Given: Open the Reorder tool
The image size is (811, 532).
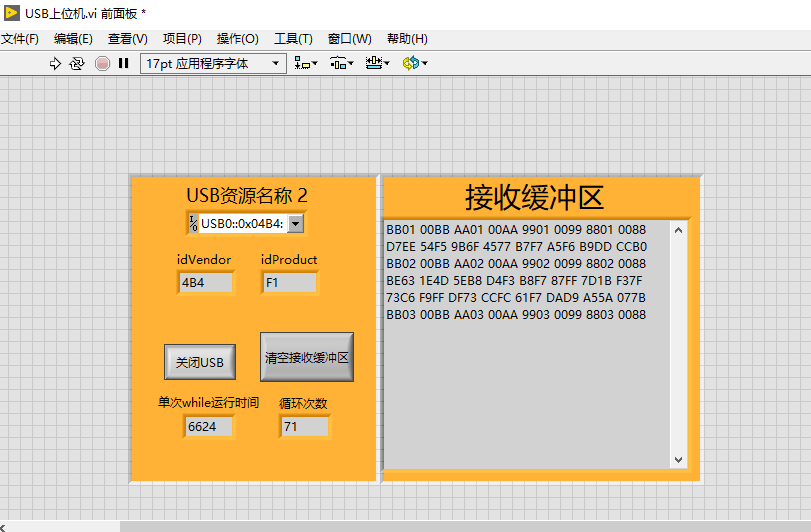Looking at the screenshot, I should pyautogui.click(x=415, y=64).
